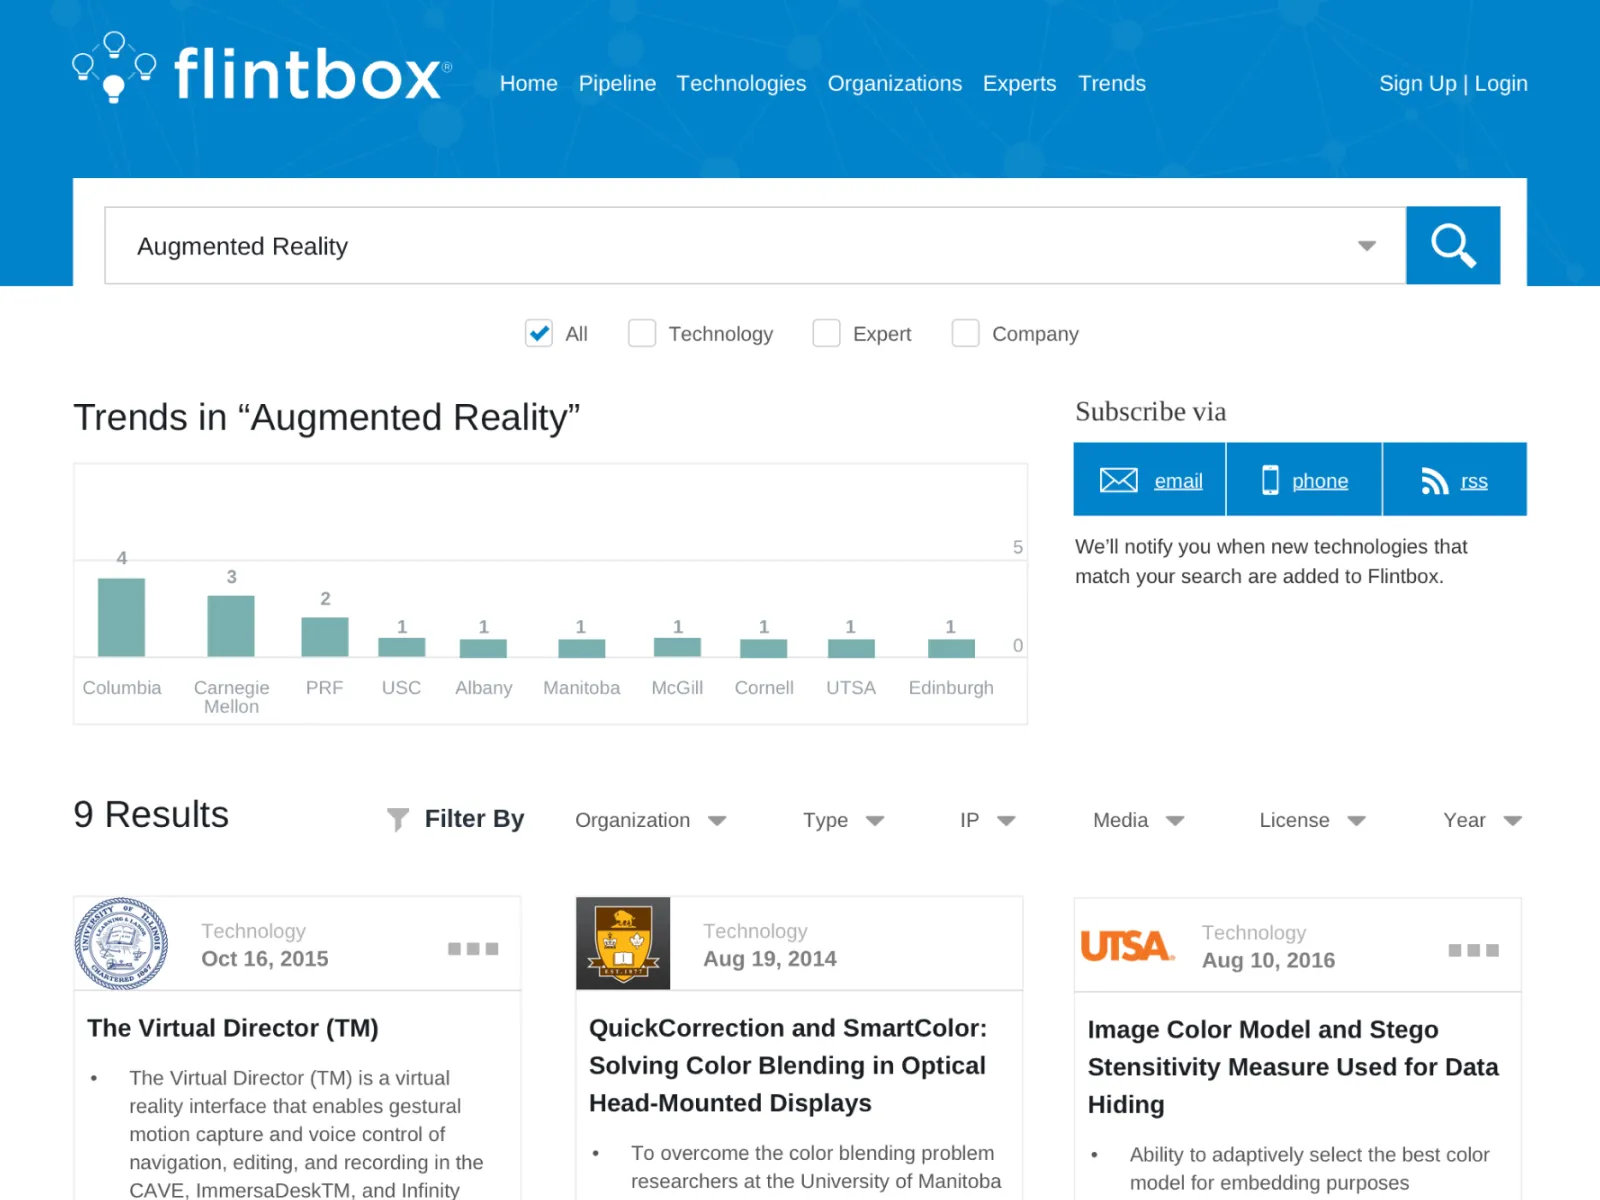Click the University of Illinois seal logo

pos(121,944)
